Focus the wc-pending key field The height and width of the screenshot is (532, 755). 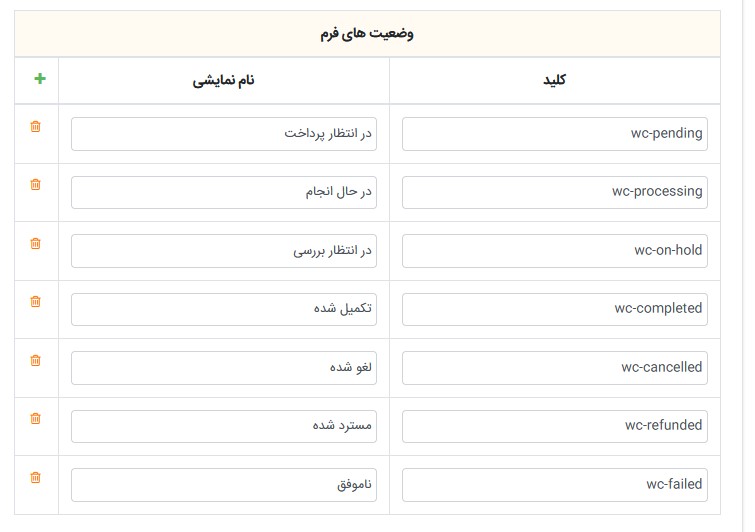coord(554,134)
